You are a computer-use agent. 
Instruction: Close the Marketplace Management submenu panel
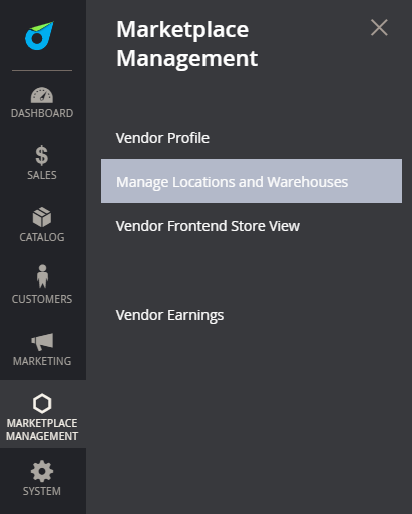(379, 27)
